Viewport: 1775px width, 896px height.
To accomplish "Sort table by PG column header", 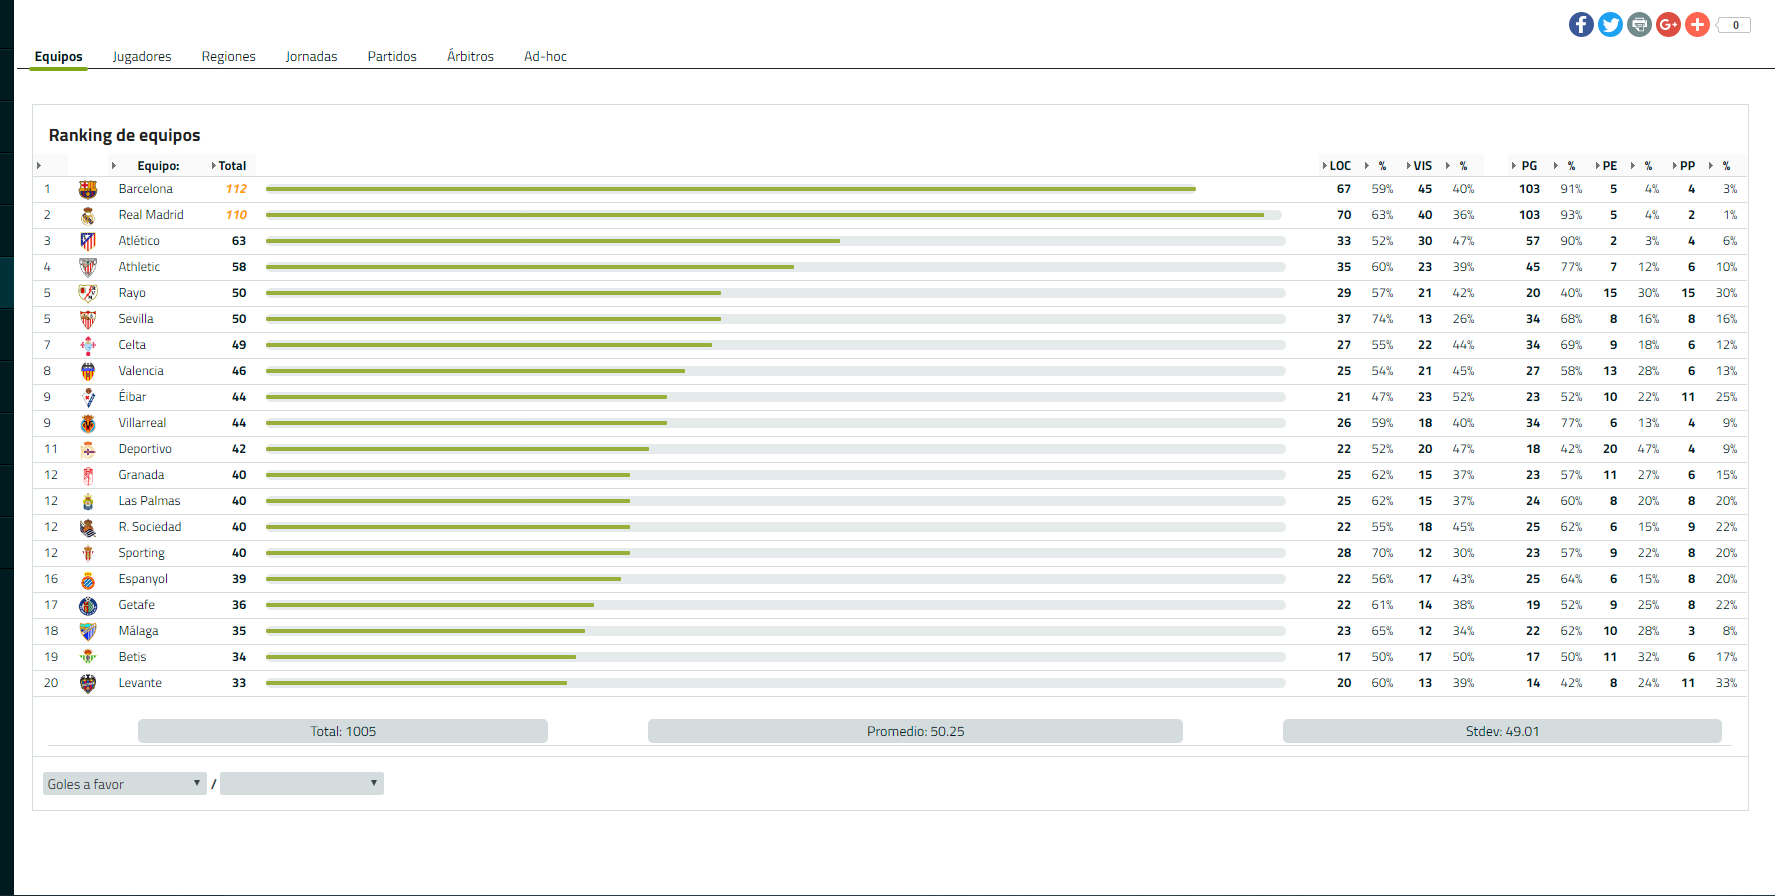I will (1528, 166).
